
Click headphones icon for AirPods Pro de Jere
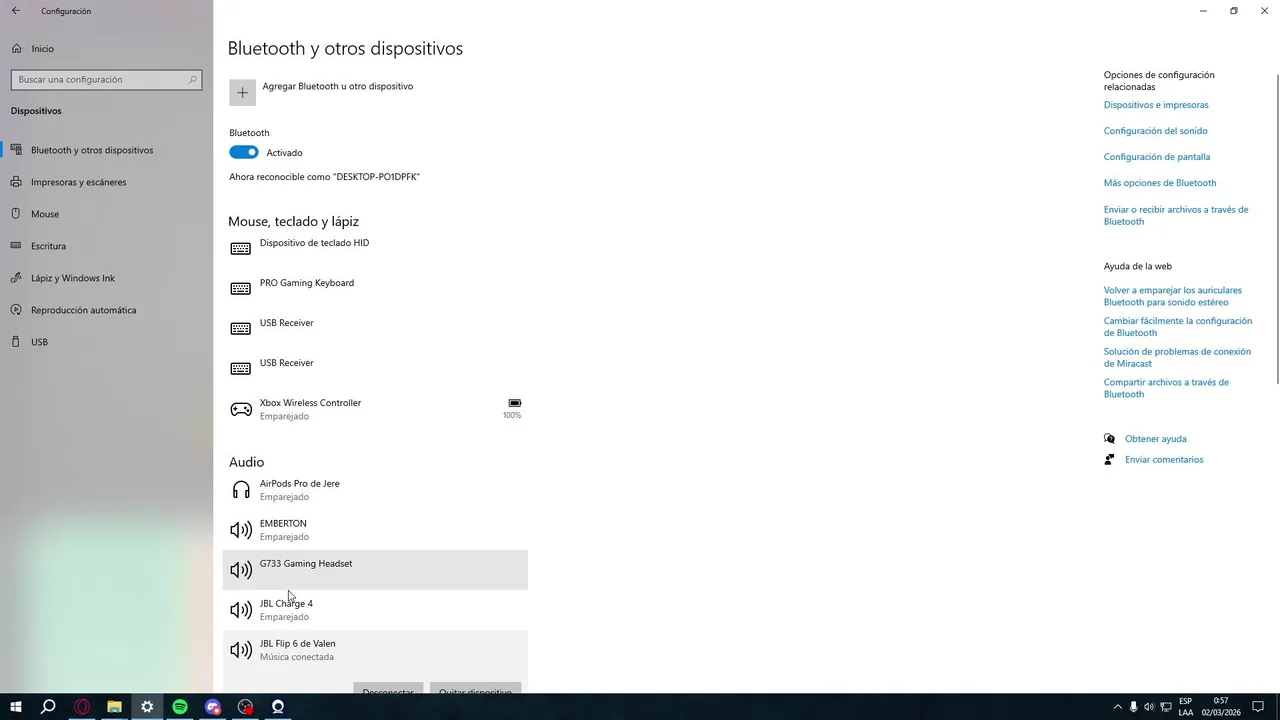tap(241, 490)
